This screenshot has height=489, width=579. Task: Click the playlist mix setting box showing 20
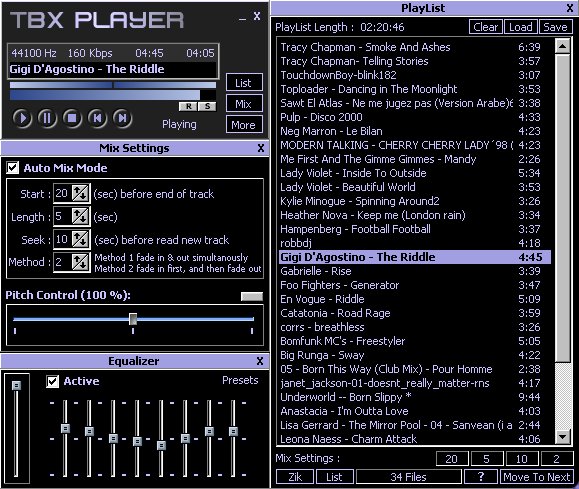[x=452, y=459]
